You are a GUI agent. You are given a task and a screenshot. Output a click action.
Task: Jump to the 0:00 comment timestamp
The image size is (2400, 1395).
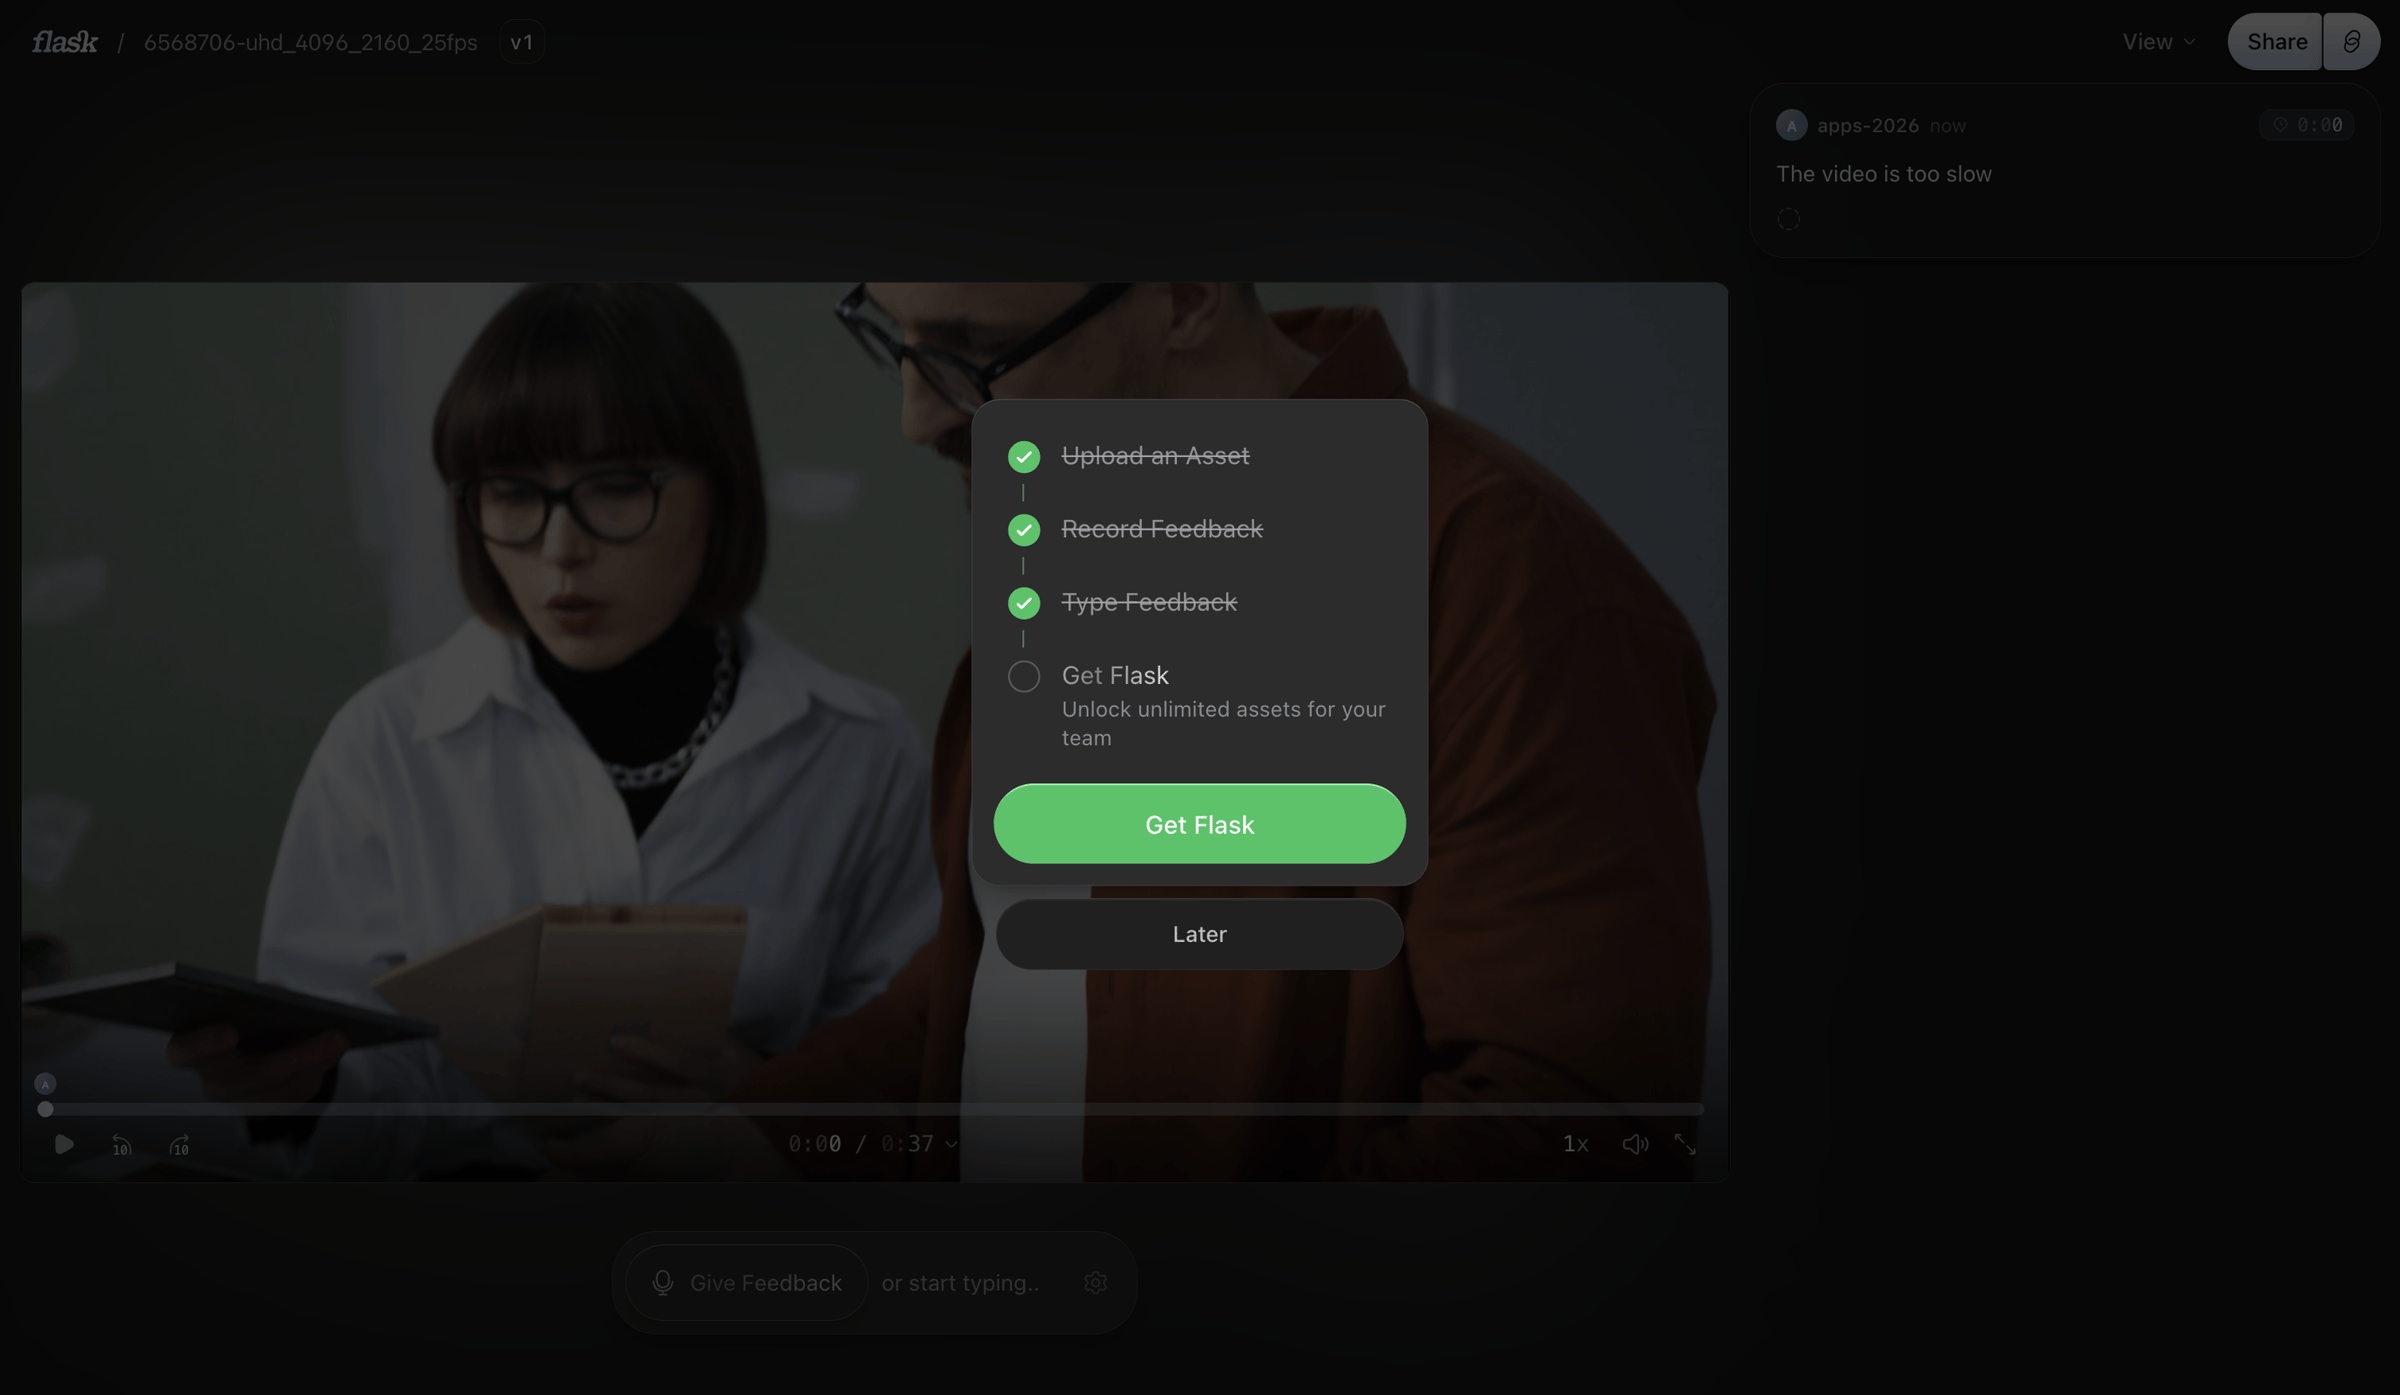(x=2307, y=125)
